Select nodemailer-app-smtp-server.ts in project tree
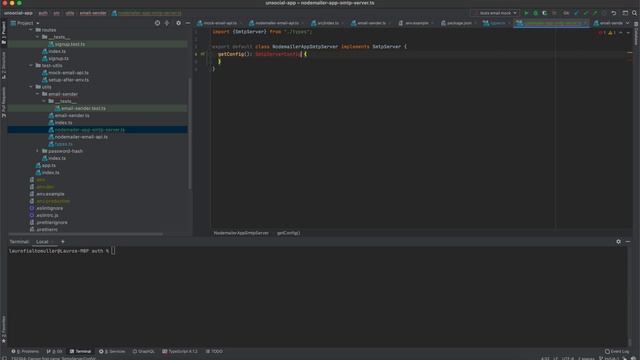The image size is (640, 360). point(90,130)
